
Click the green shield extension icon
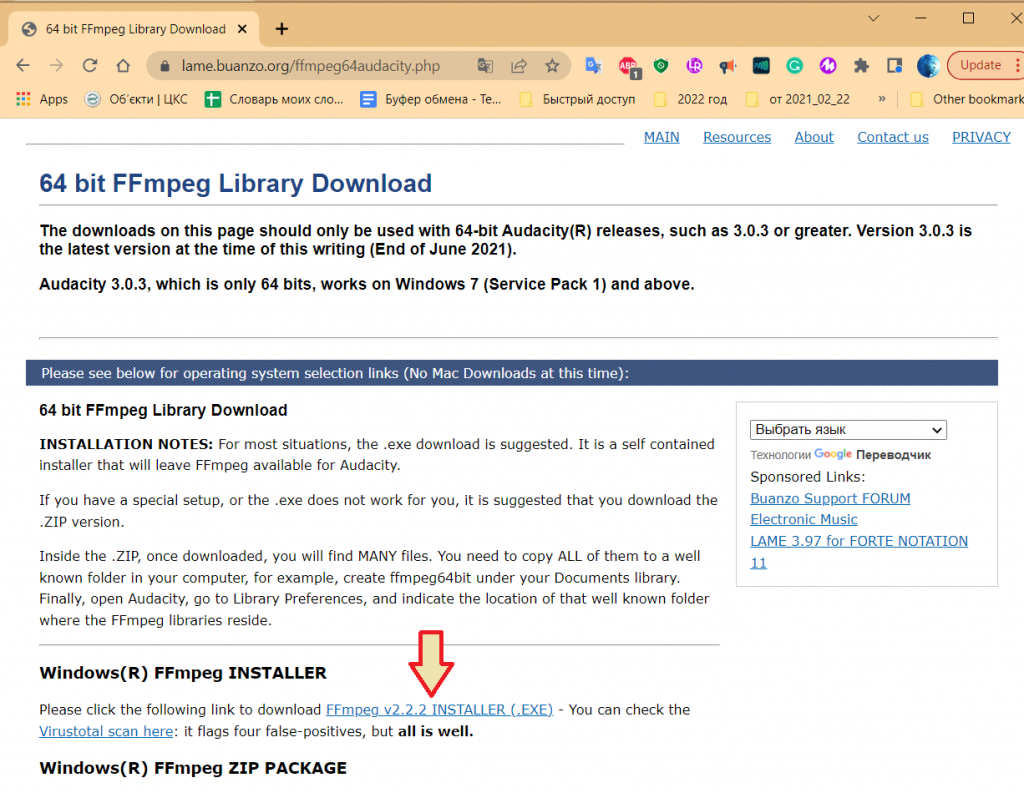click(661, 65)
